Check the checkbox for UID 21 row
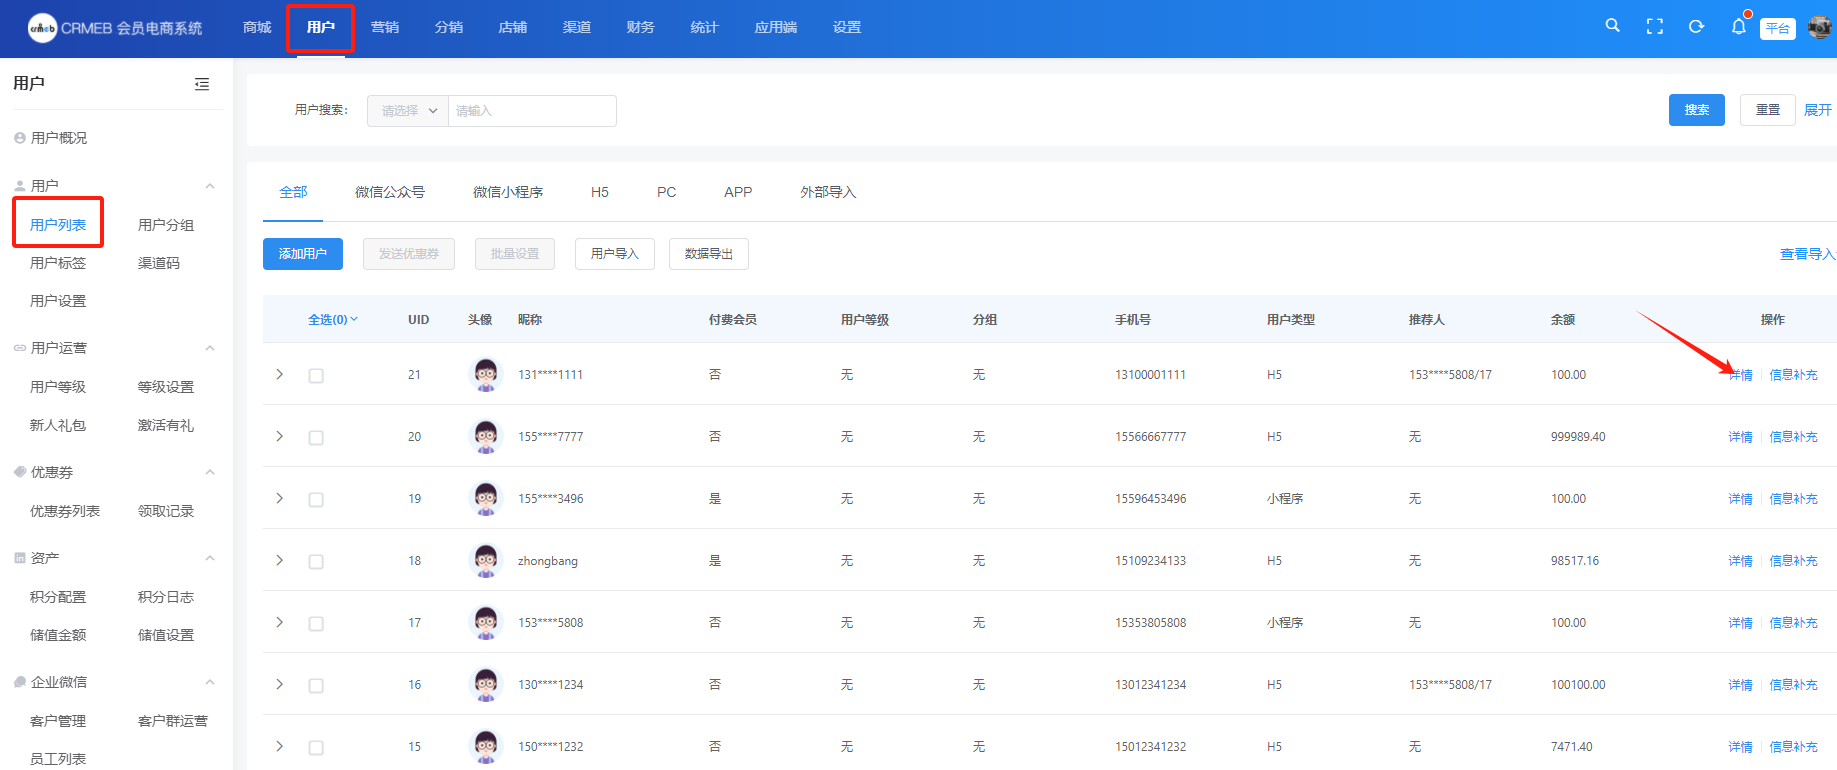This screenshot has height=770, width=1837. [x=316, y=376]
